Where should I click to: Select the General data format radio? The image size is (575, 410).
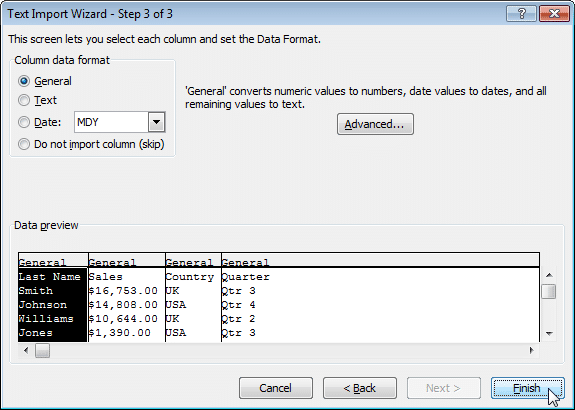click(x=24, y=81)
